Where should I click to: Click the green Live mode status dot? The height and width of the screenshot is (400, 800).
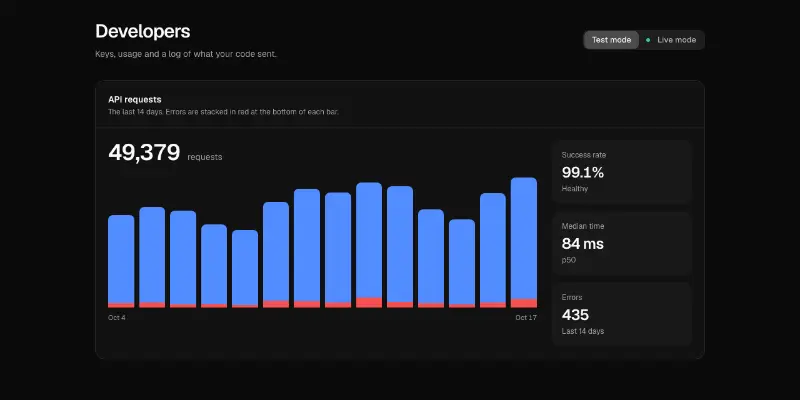pyautogui.click(x=648, y=40)
